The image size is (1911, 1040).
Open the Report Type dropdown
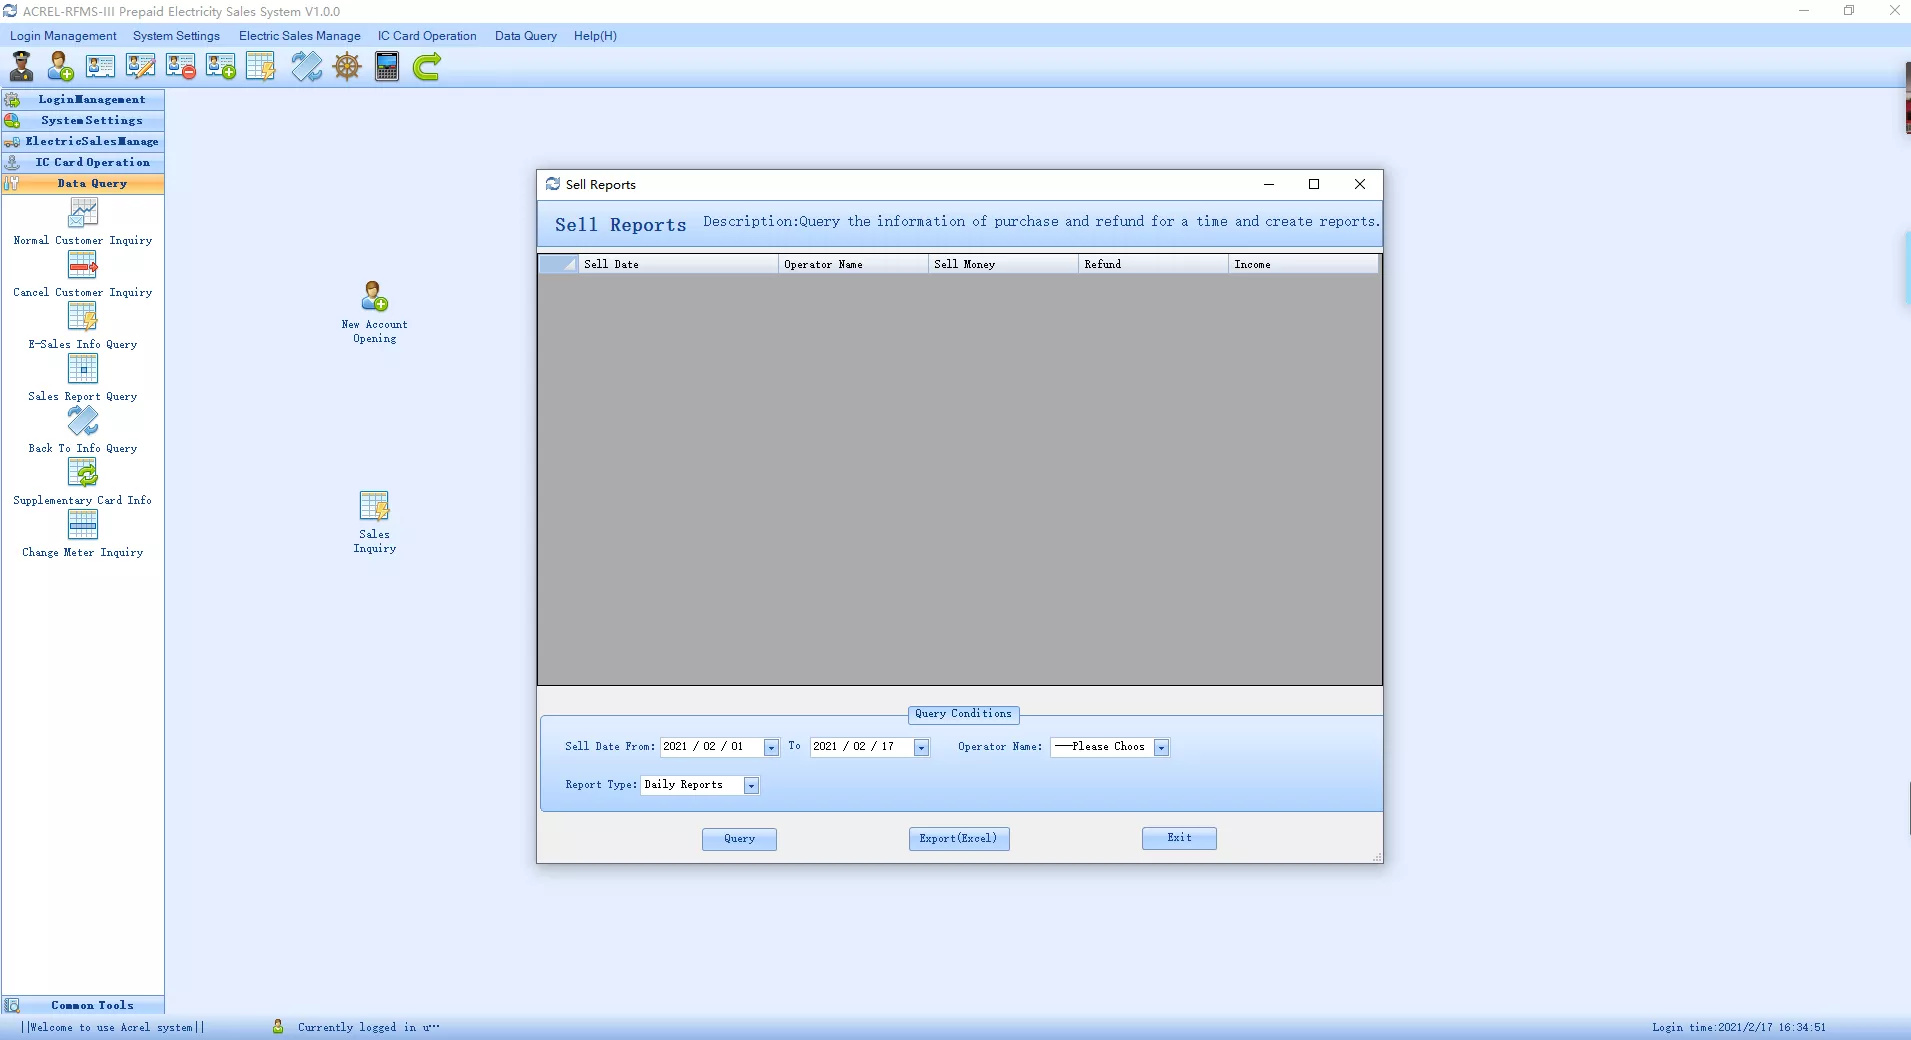pyautogui.click(x=751, y=786)
